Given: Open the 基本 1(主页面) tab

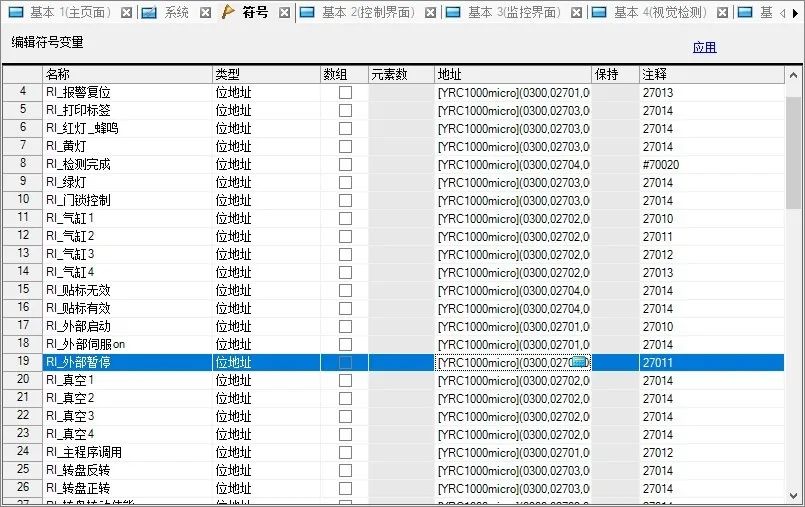Looking at the screenshot, I should click(69, 13).
